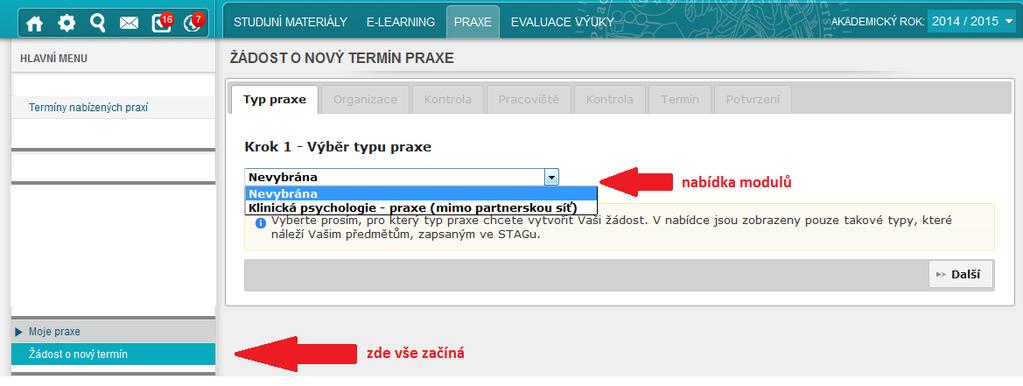
Task: Click the Další button
Action: 962,275
